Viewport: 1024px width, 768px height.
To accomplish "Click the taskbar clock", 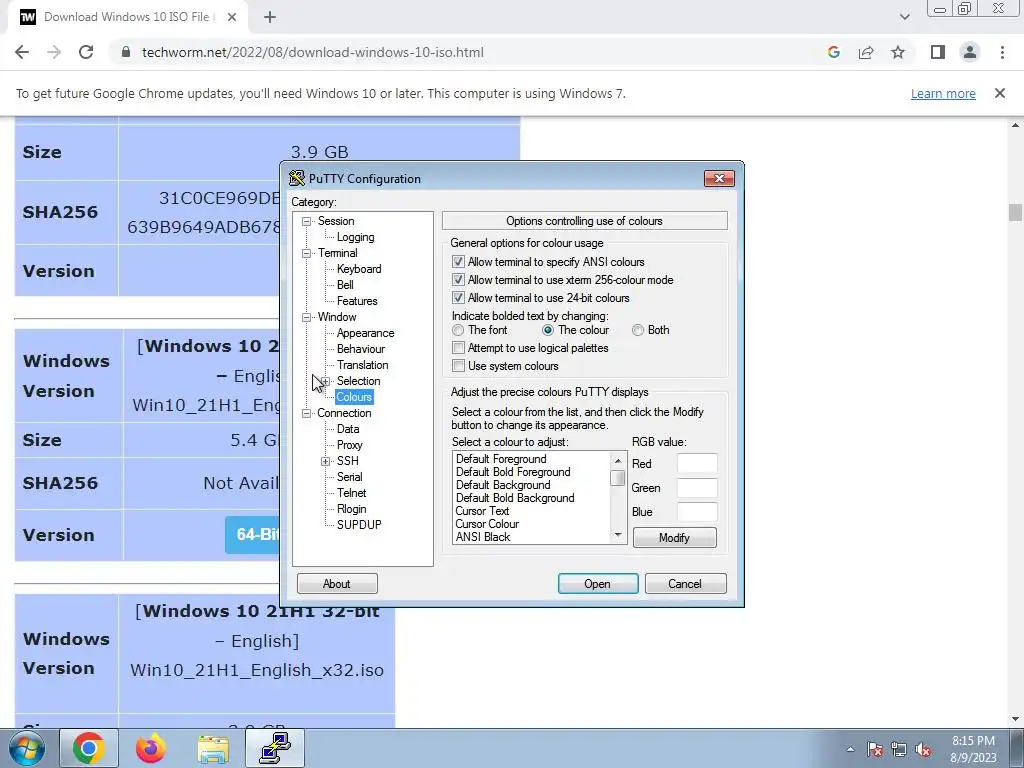I will point(973,749).
